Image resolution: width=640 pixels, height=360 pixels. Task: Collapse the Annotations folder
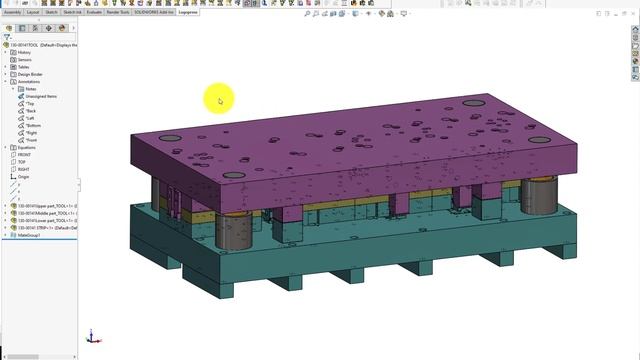pos(5,82)
